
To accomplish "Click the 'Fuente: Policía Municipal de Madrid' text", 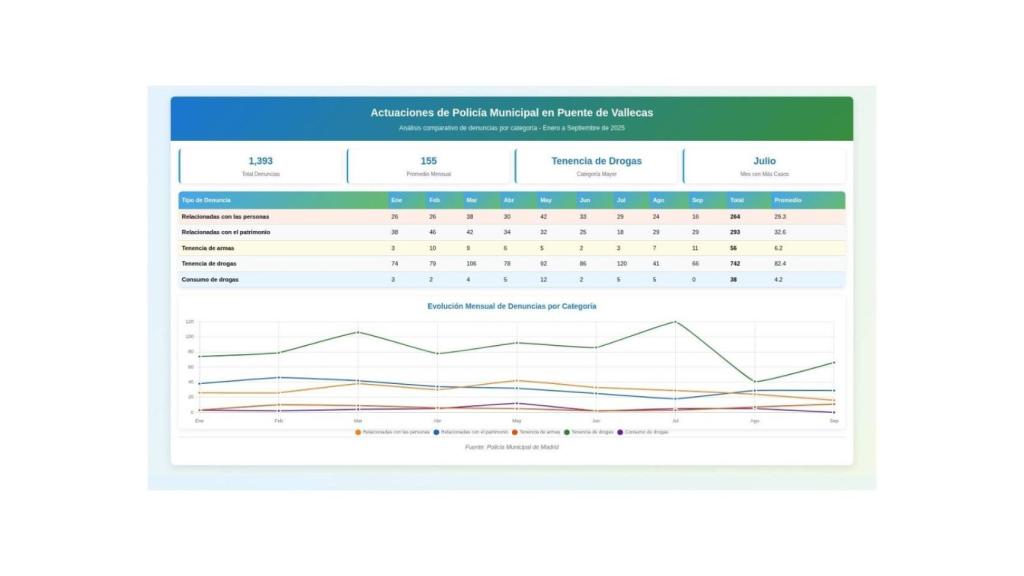I will click(512, 447).
